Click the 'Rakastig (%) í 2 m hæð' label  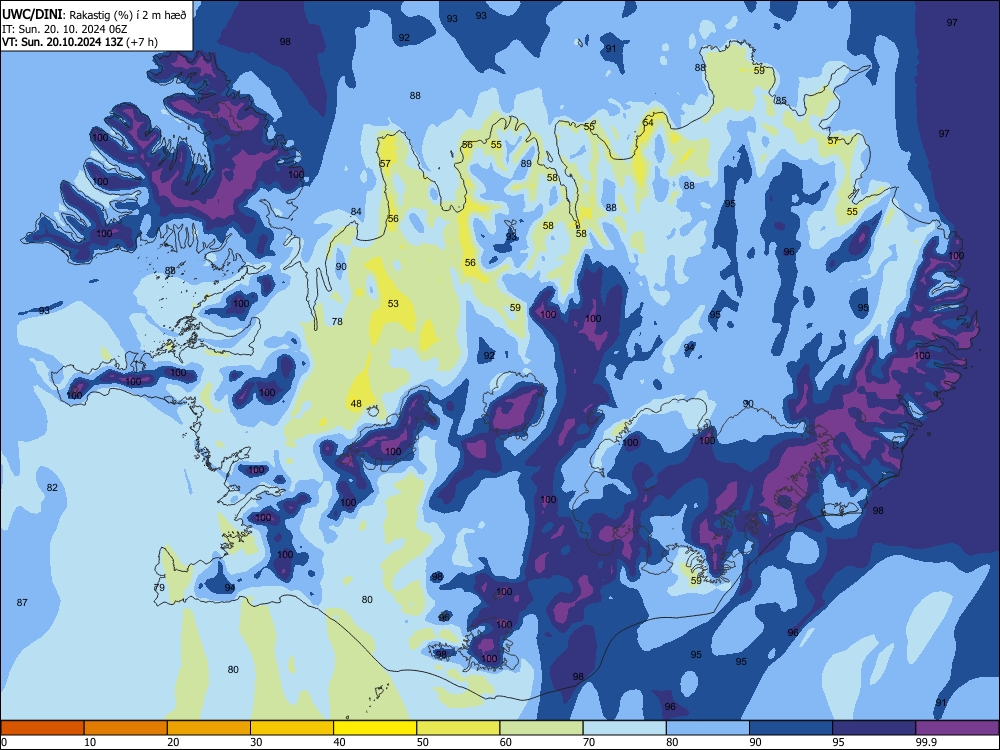pyautogui.click(x=128, y=15)
